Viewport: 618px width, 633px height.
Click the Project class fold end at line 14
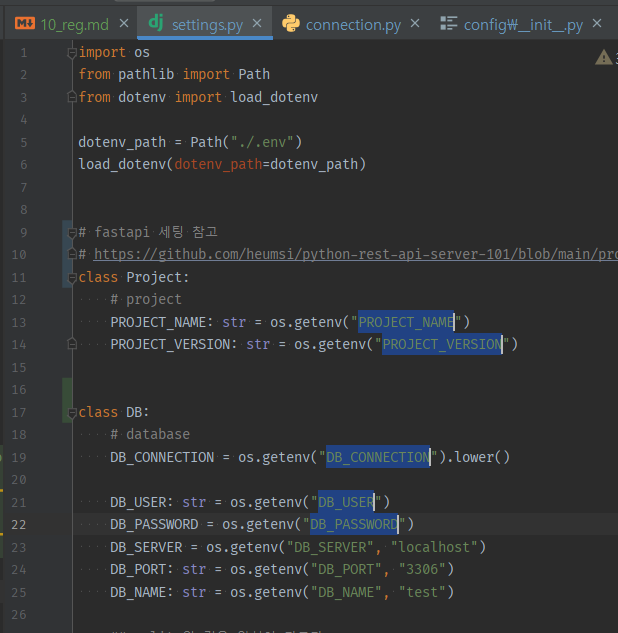click(x=72, y=344)
